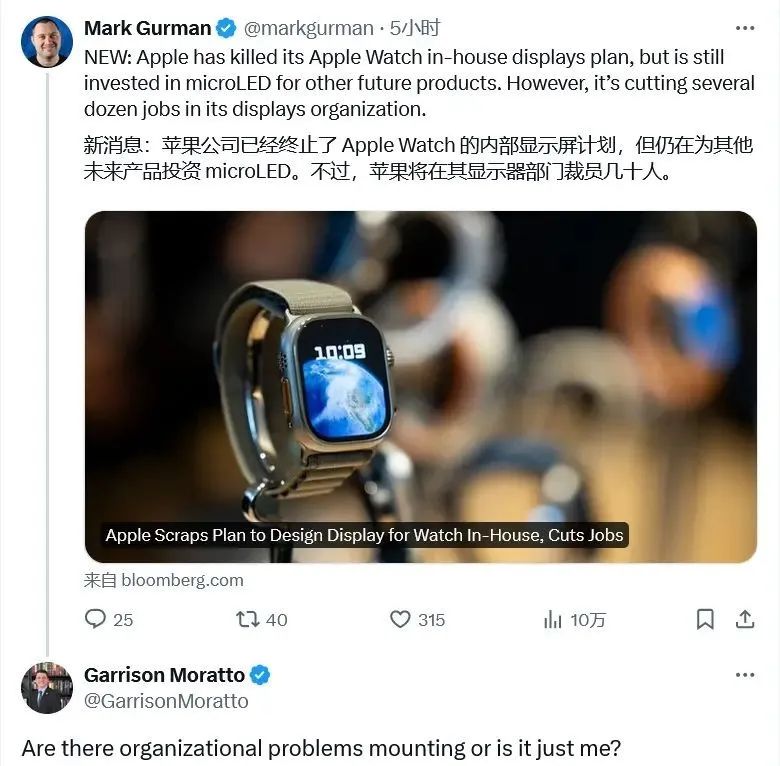
Task: Click the reply comment bubble icon
Action: click(95, 619)
